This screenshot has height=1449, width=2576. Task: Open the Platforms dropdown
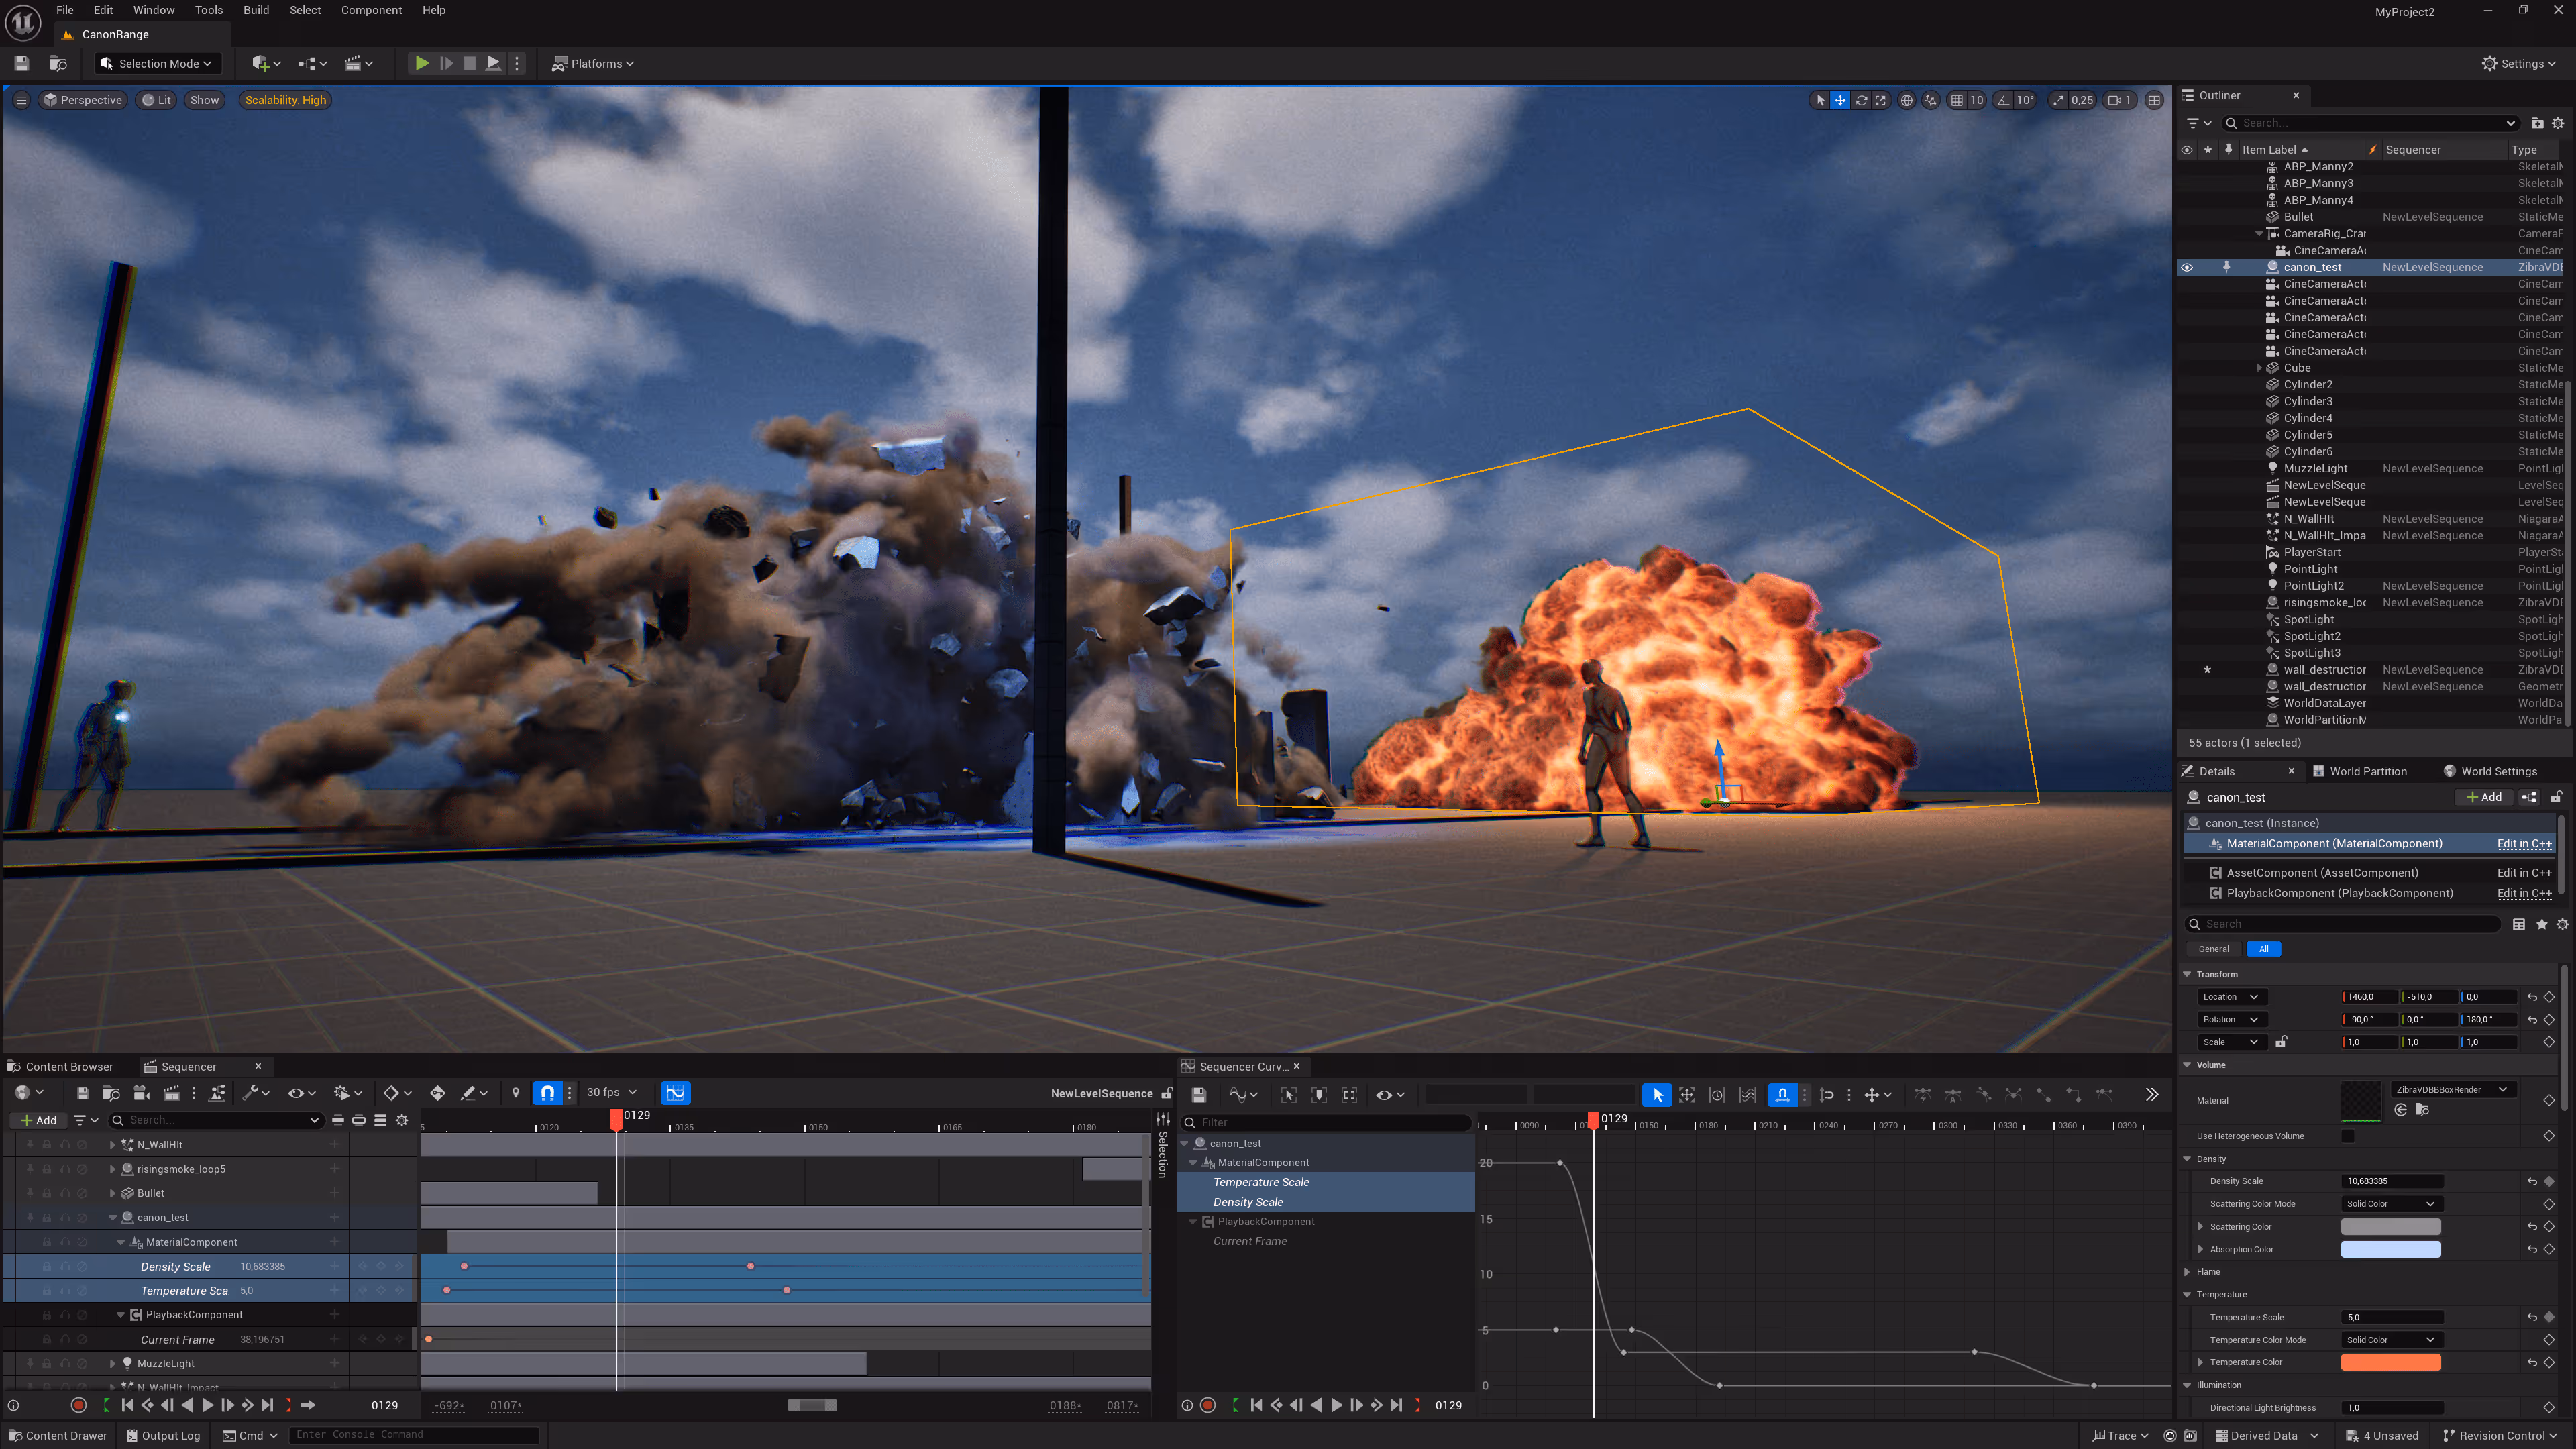click(x=593, y=63)
